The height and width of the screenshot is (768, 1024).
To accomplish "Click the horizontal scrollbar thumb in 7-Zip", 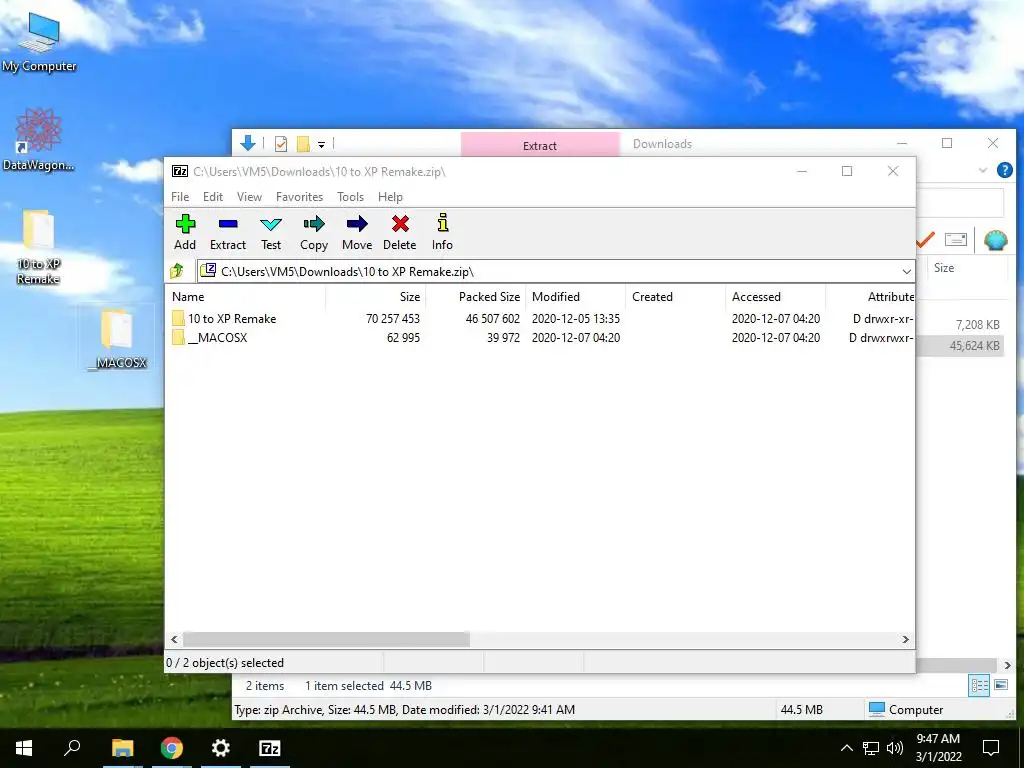I will tap(326, 639).
